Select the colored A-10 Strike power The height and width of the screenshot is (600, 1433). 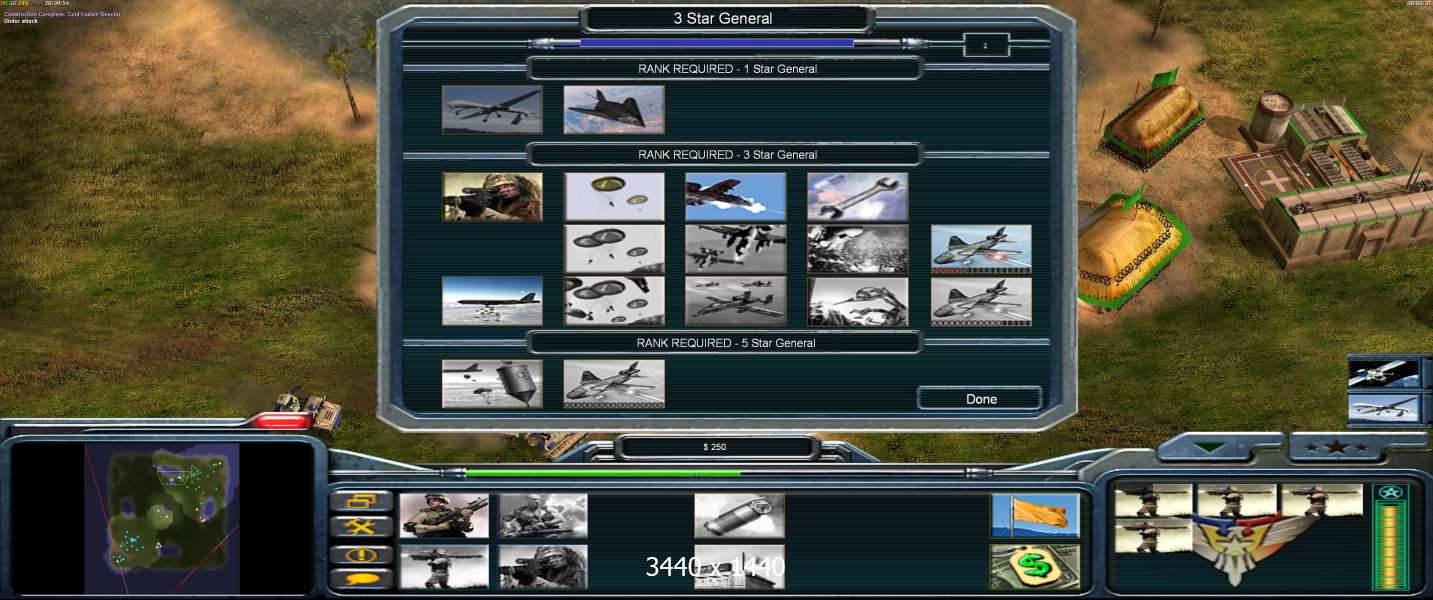click(736, 197)
